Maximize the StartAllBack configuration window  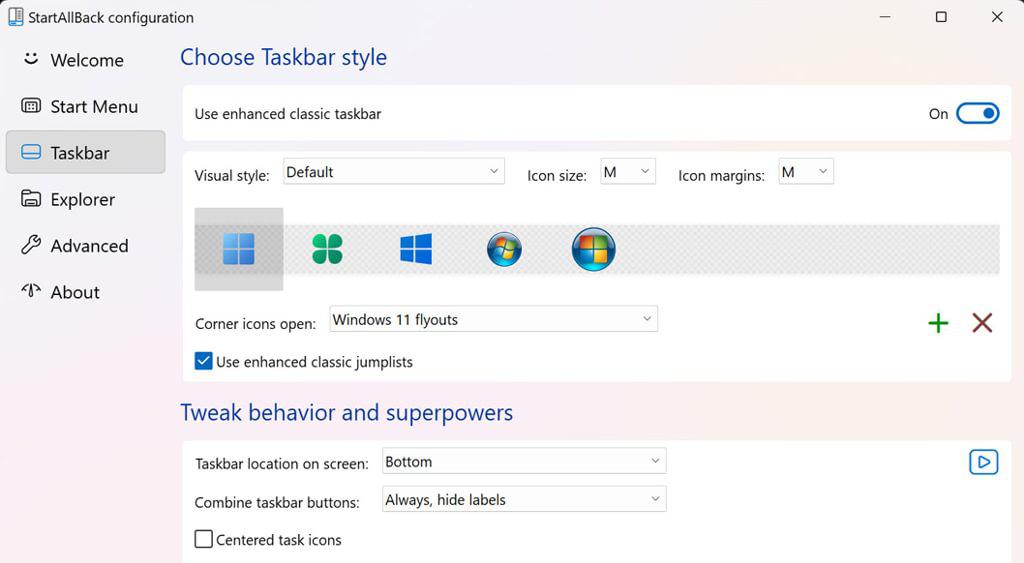[941, 17]
